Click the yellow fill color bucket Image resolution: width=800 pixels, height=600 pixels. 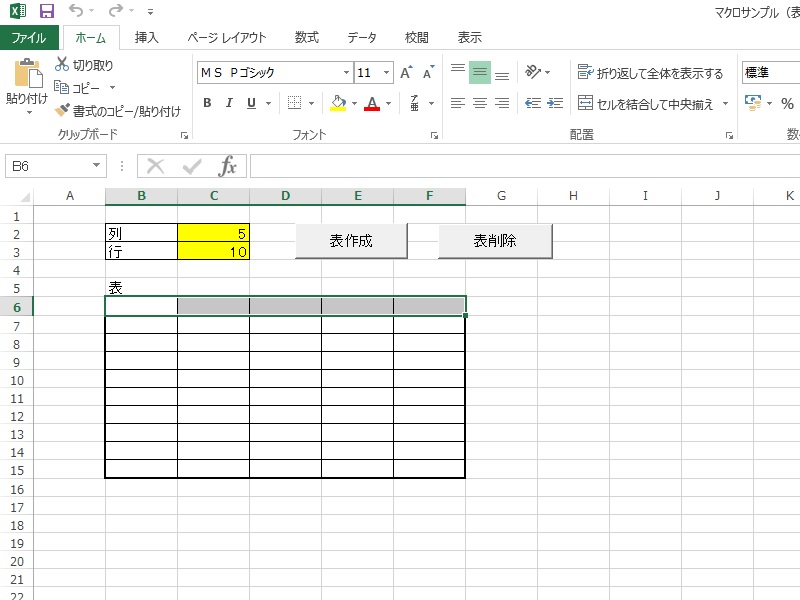338,103
